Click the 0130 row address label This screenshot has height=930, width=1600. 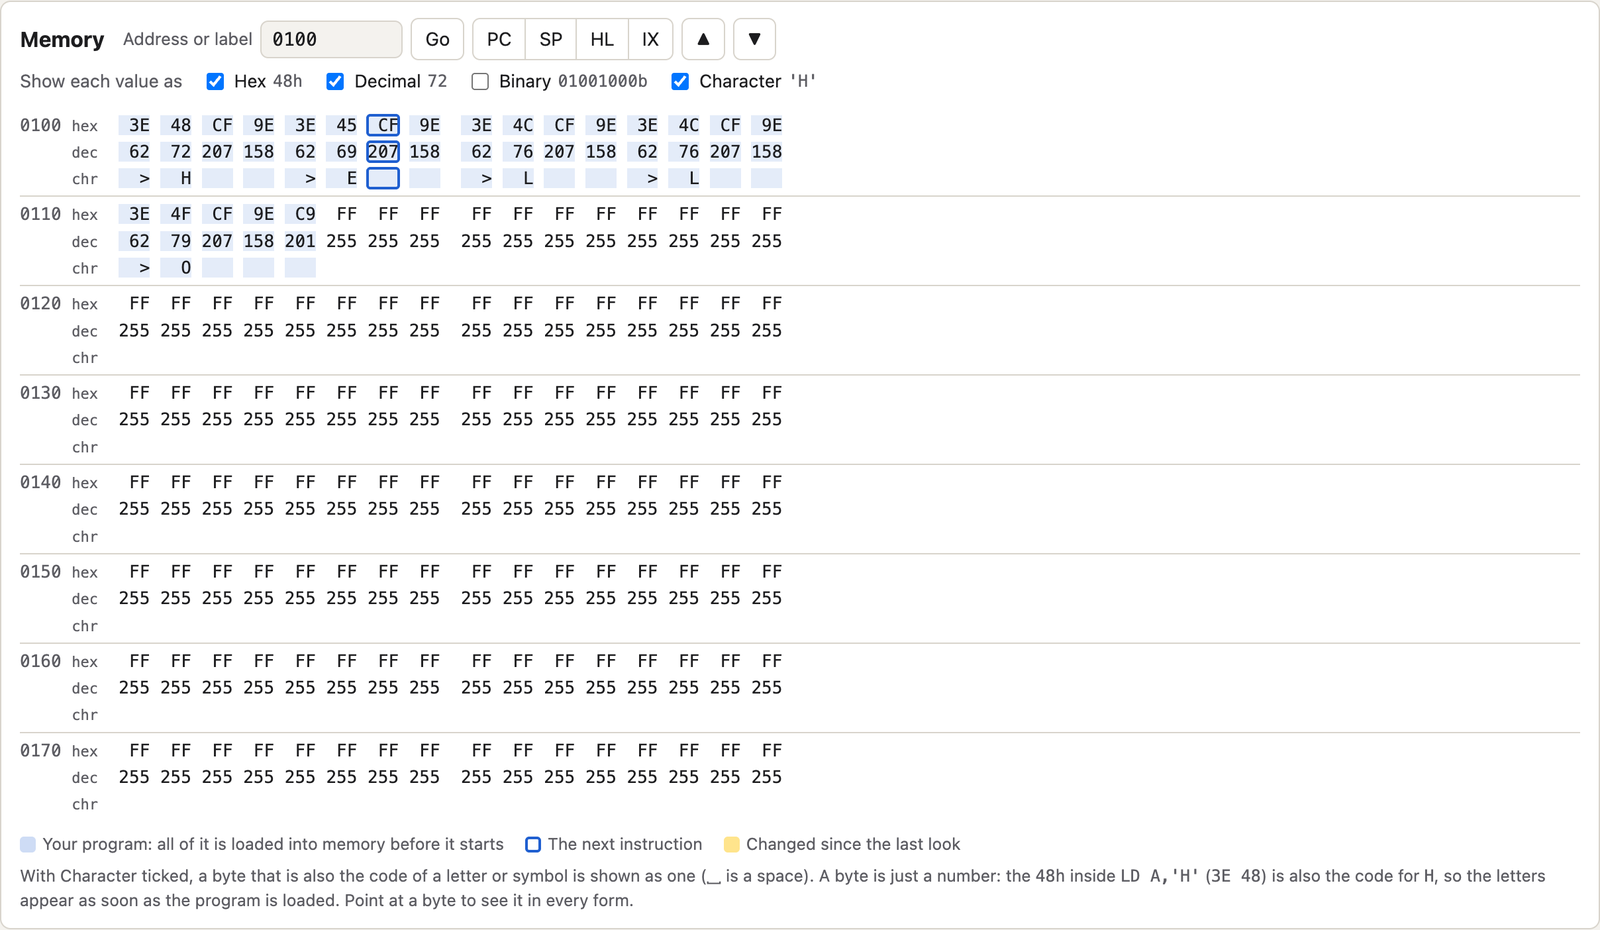click(x=41, y=393)
